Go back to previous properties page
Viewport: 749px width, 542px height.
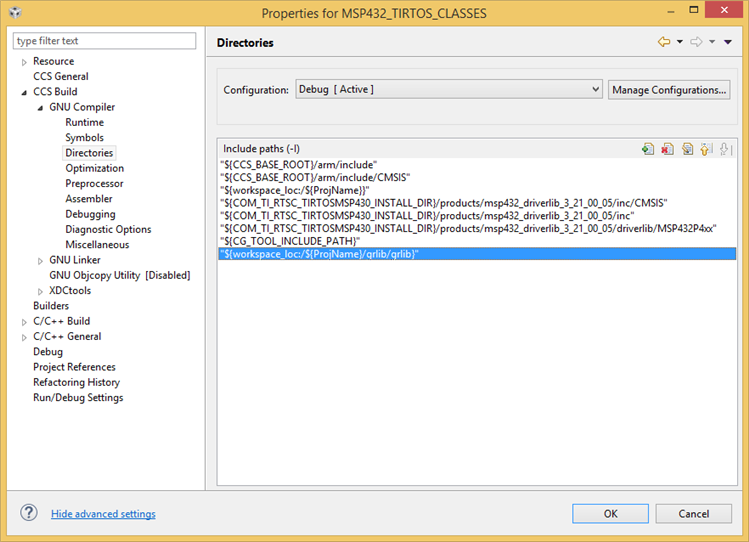click(664, 42)
